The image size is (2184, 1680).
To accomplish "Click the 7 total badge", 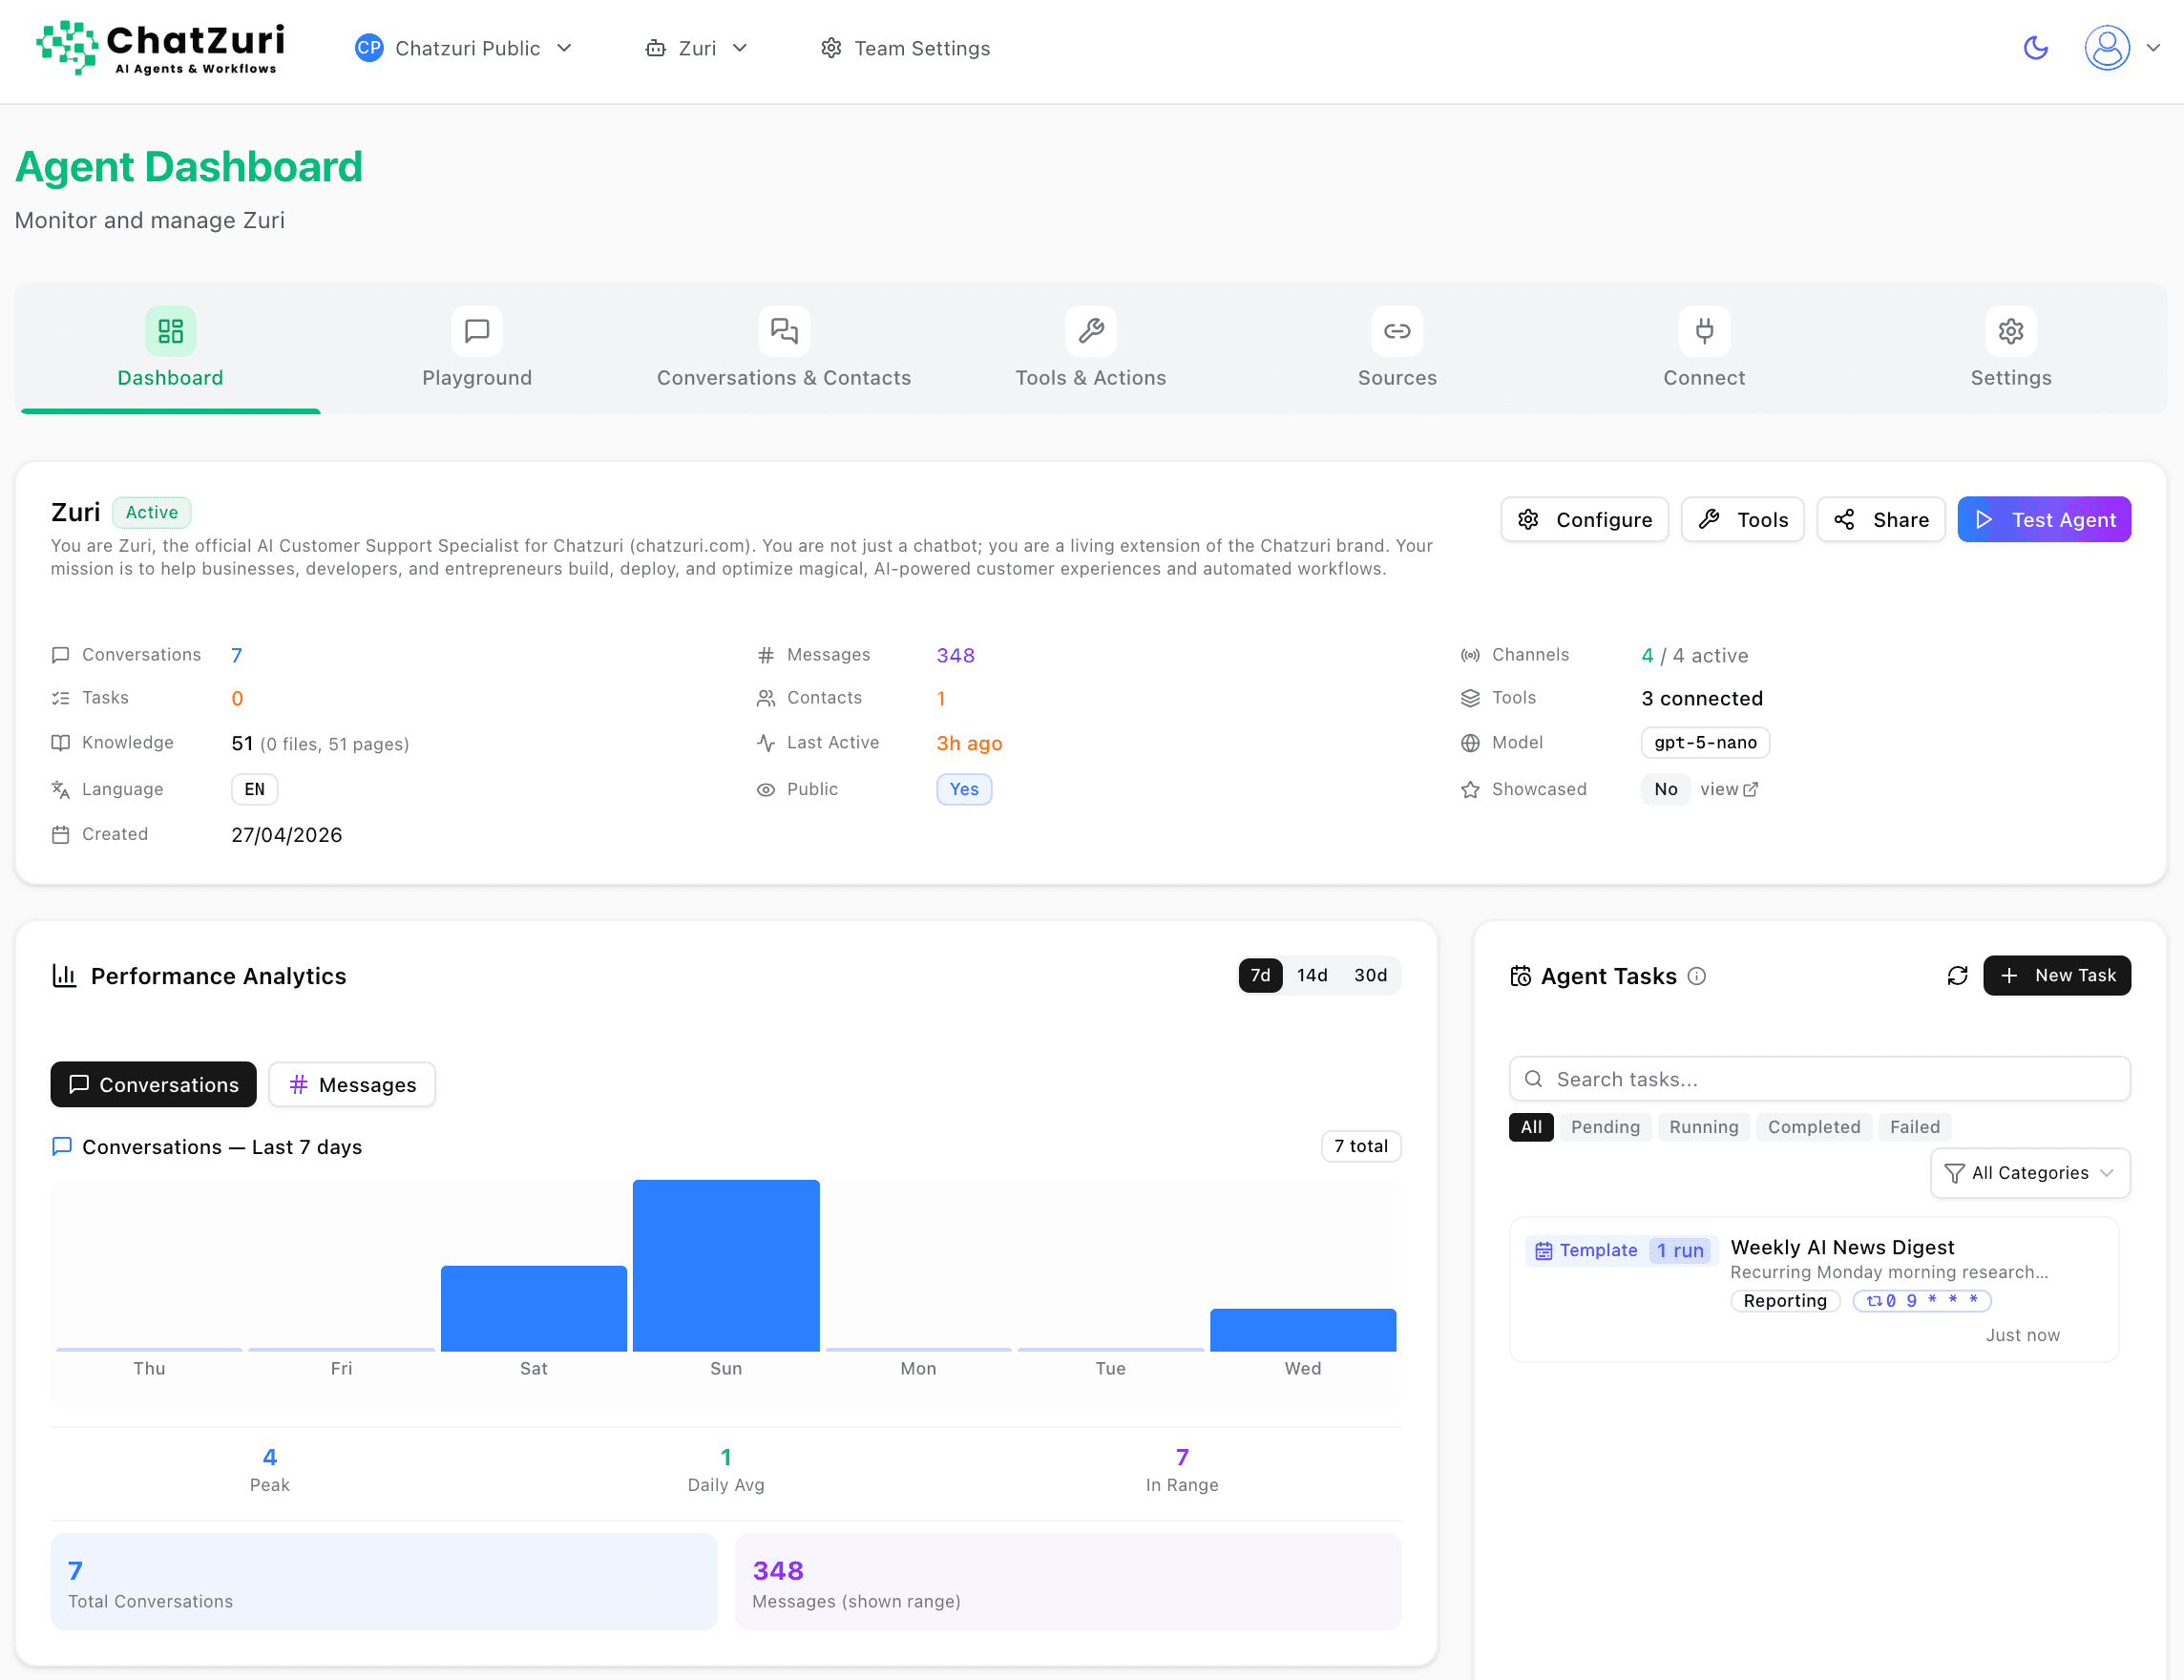I will [1361, 1146].
